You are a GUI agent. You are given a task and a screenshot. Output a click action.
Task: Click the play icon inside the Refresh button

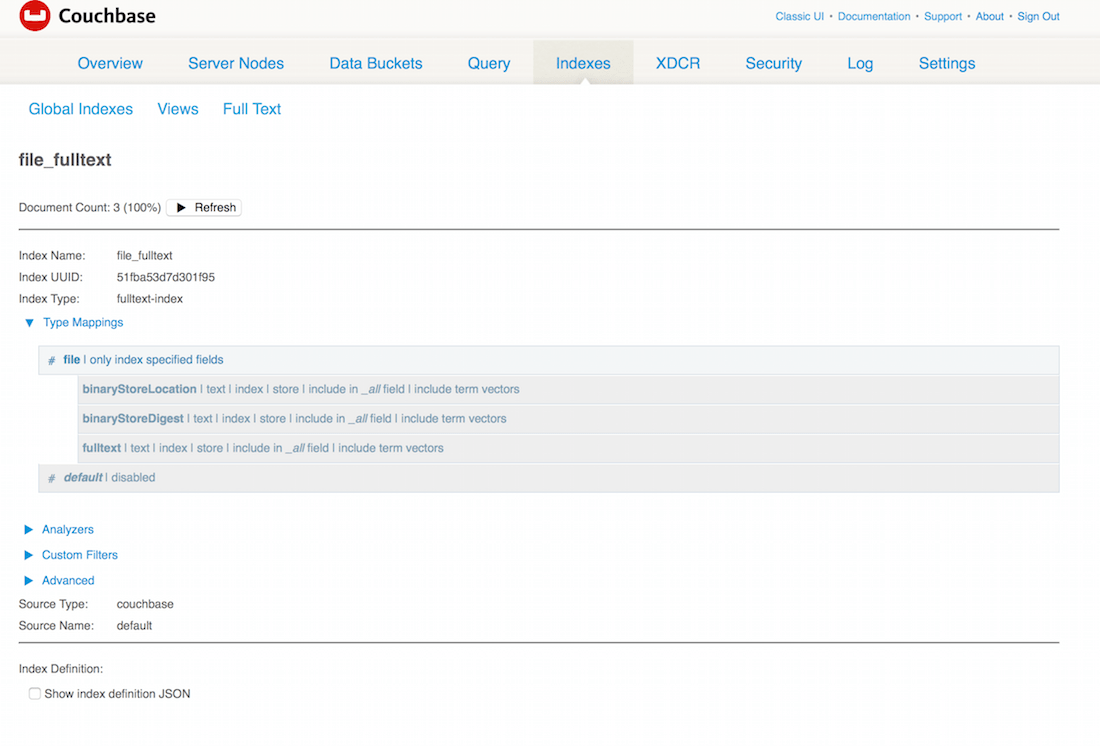[180, 207]
